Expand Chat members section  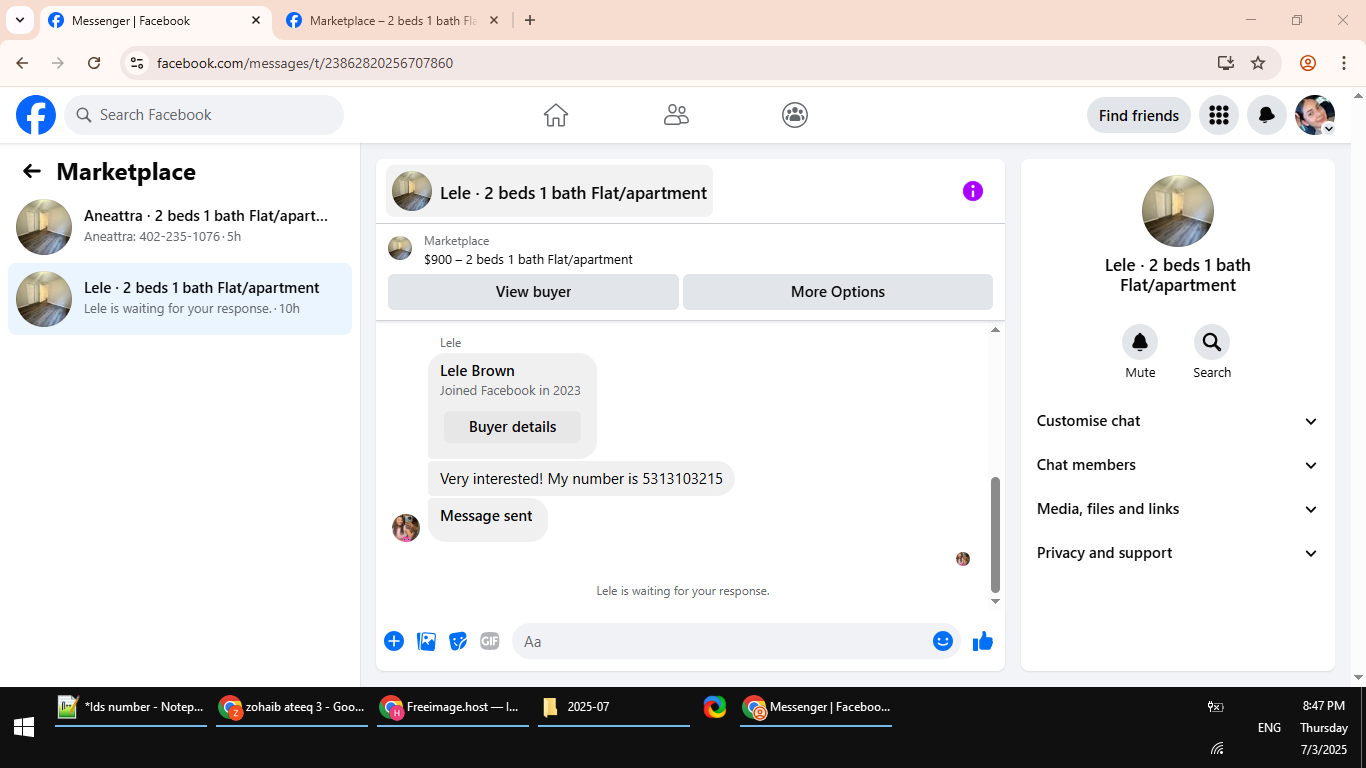tap(1178, 465)
